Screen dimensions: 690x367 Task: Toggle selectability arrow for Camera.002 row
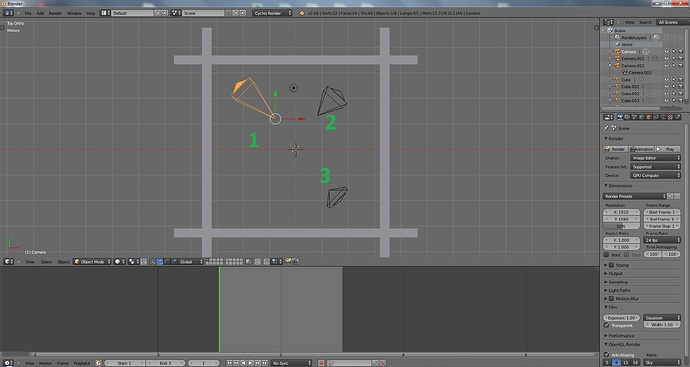point(673,66)
